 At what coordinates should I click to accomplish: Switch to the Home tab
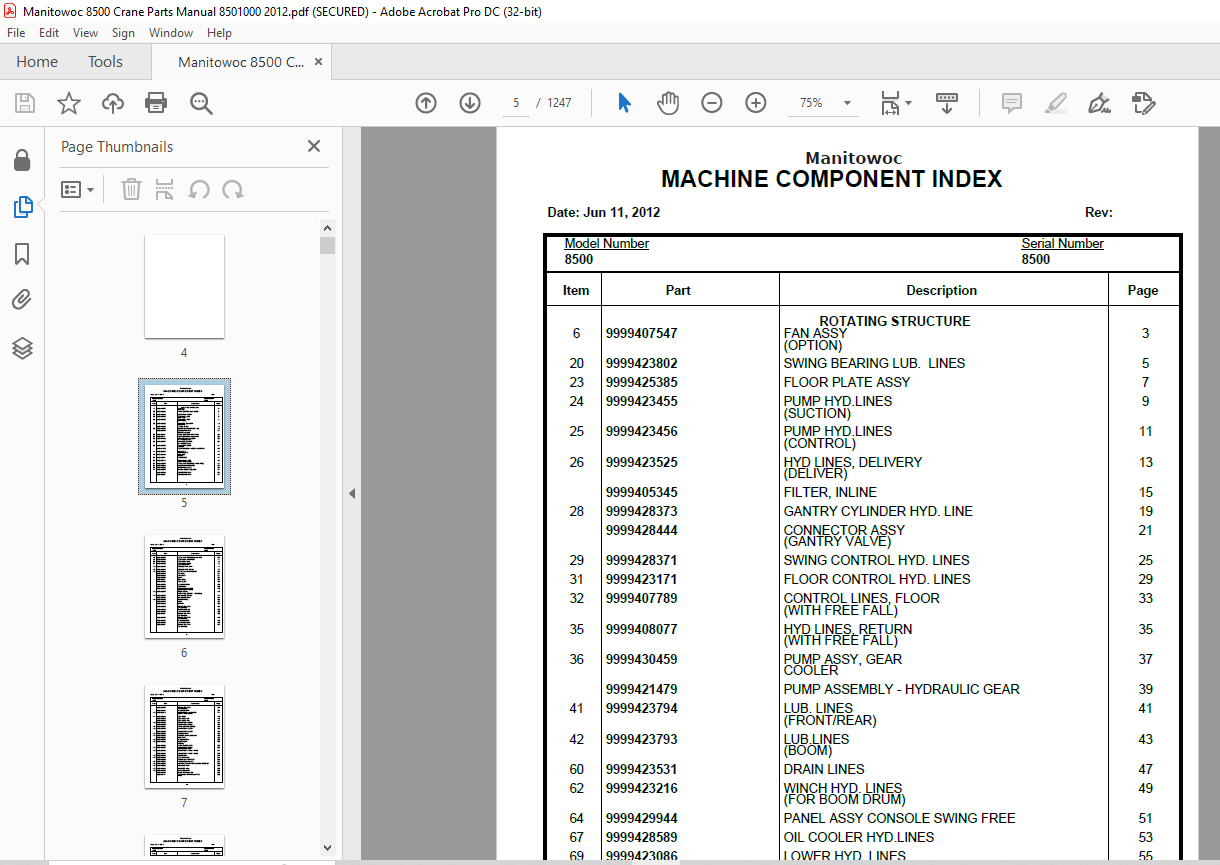pyautogui.click(x=37, y=62)
